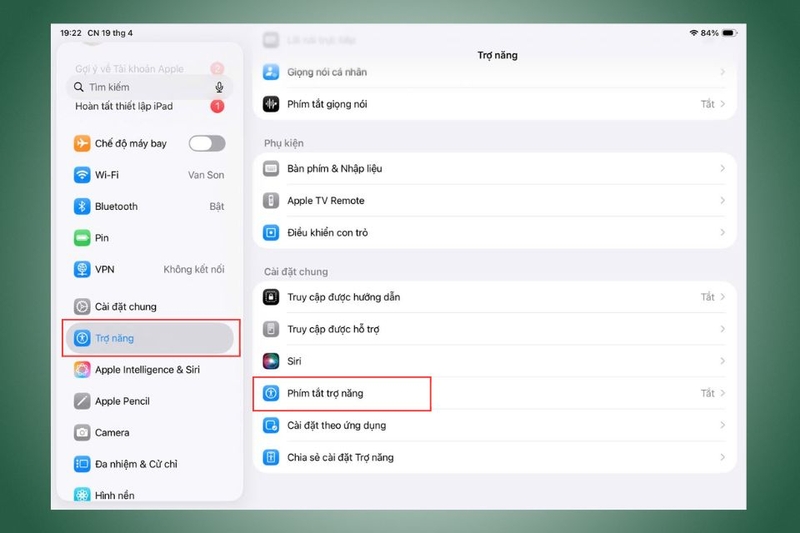Click Chia sẻ cài đặt Trợ năng label

[340, 458]
